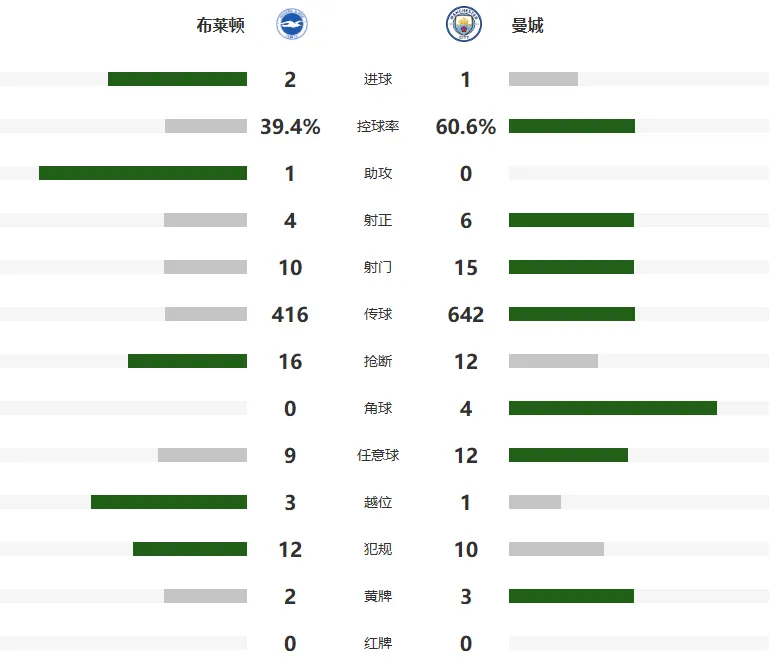The width and height of the screenshot is (781, 670).
Task: Click the 39.4% possession value
Action: coord(290,127)
